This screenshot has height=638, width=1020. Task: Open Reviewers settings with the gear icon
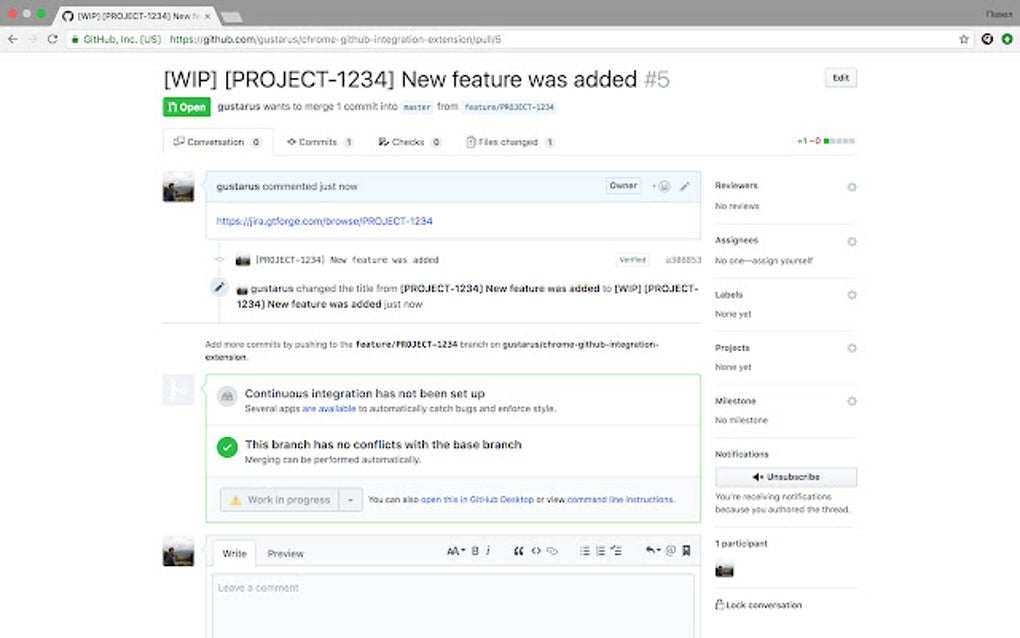(851, 186)
